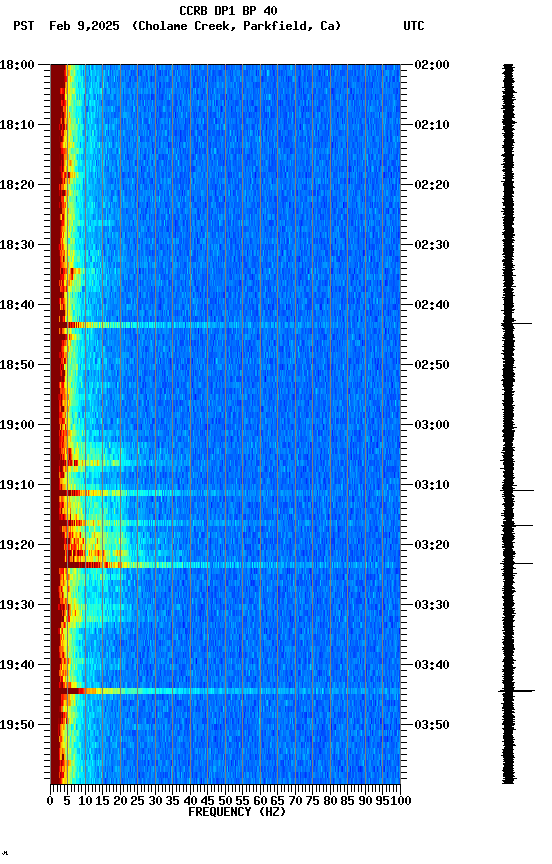The height and width of the screenshot is (864, 552).
Task: Click the 'PST' time zone label
Action: point(24,26)
